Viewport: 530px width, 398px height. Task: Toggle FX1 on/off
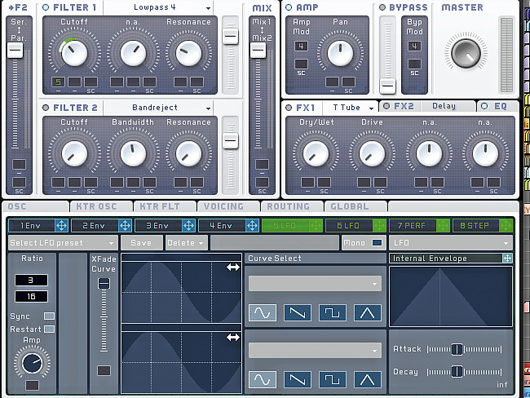click(x=289, y=108)
